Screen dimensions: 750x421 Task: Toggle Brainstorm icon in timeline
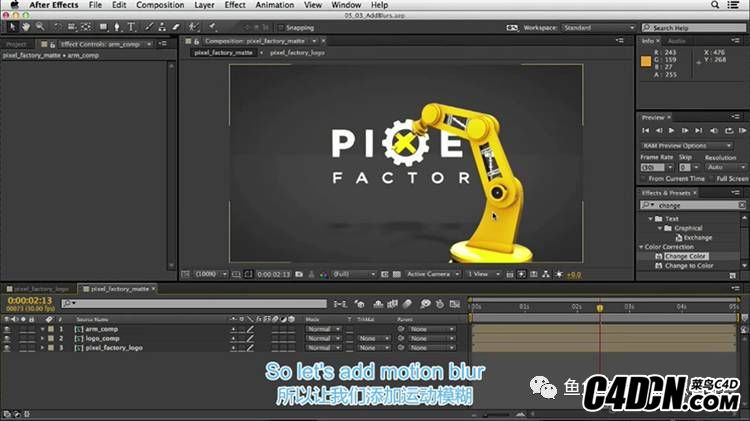click(x=425, y=304)
